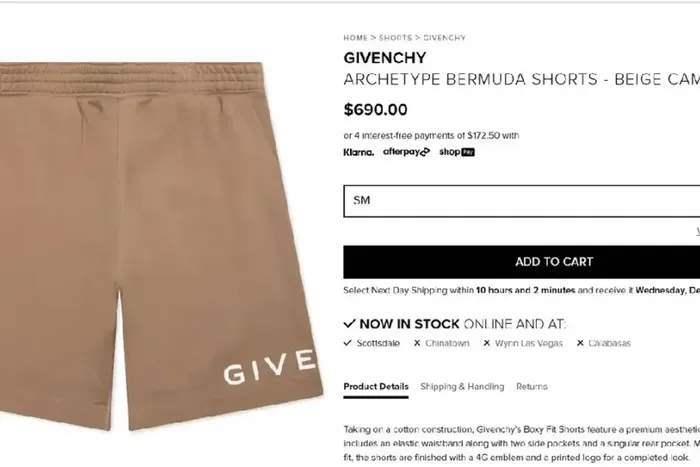This screenshot has width=700, height=467.
Task: Click the X icon next to Calabasas
Action: (580, 343)
